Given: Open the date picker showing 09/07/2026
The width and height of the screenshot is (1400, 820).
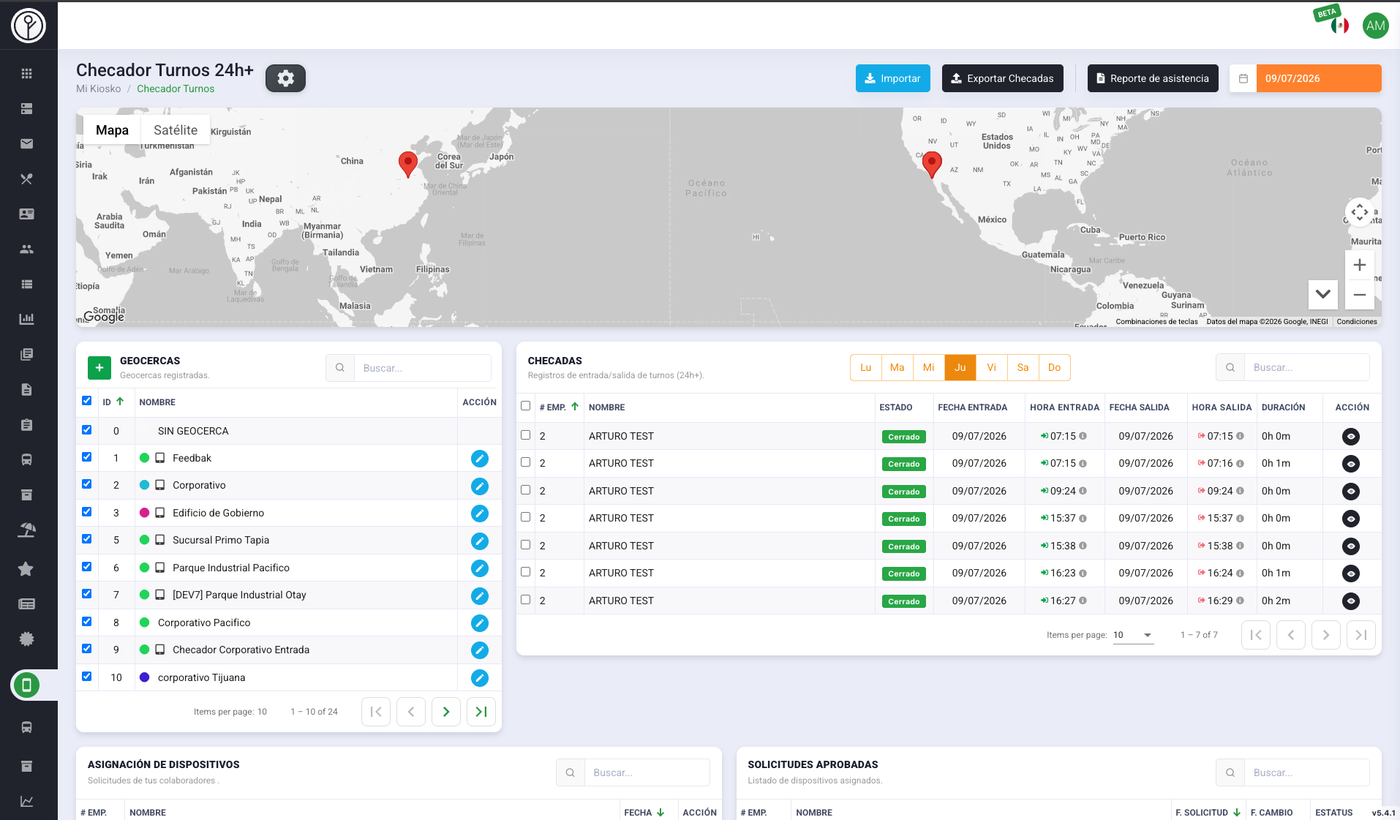Looking at the screenshot, I should (x=1305, y=78).
